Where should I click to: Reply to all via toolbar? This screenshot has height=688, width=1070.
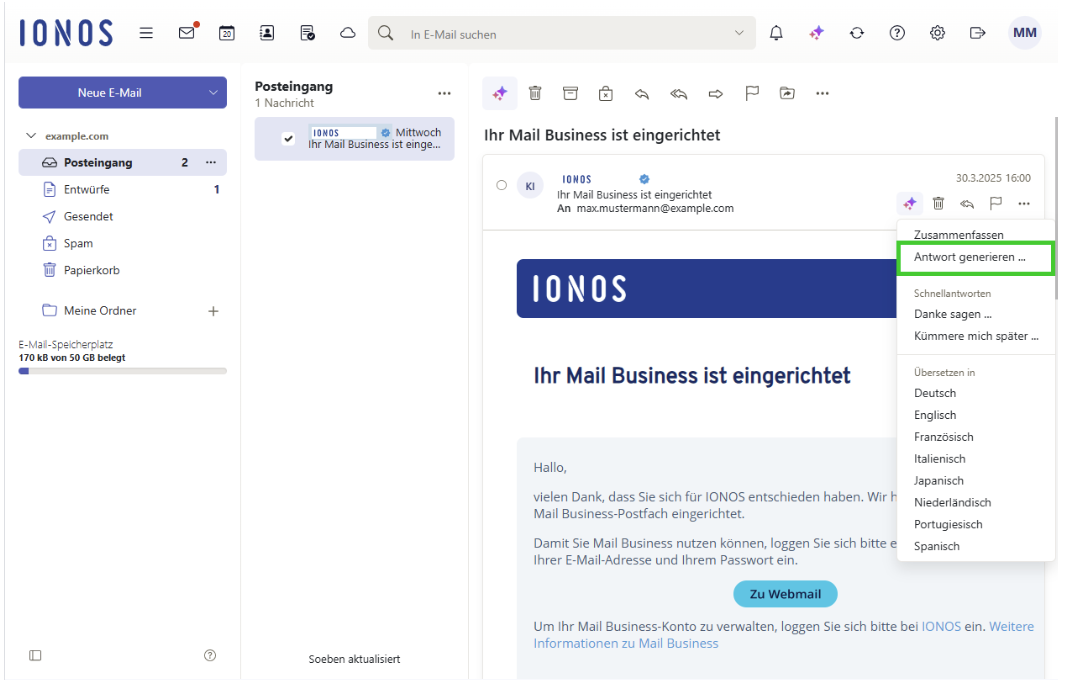point(678,94)
